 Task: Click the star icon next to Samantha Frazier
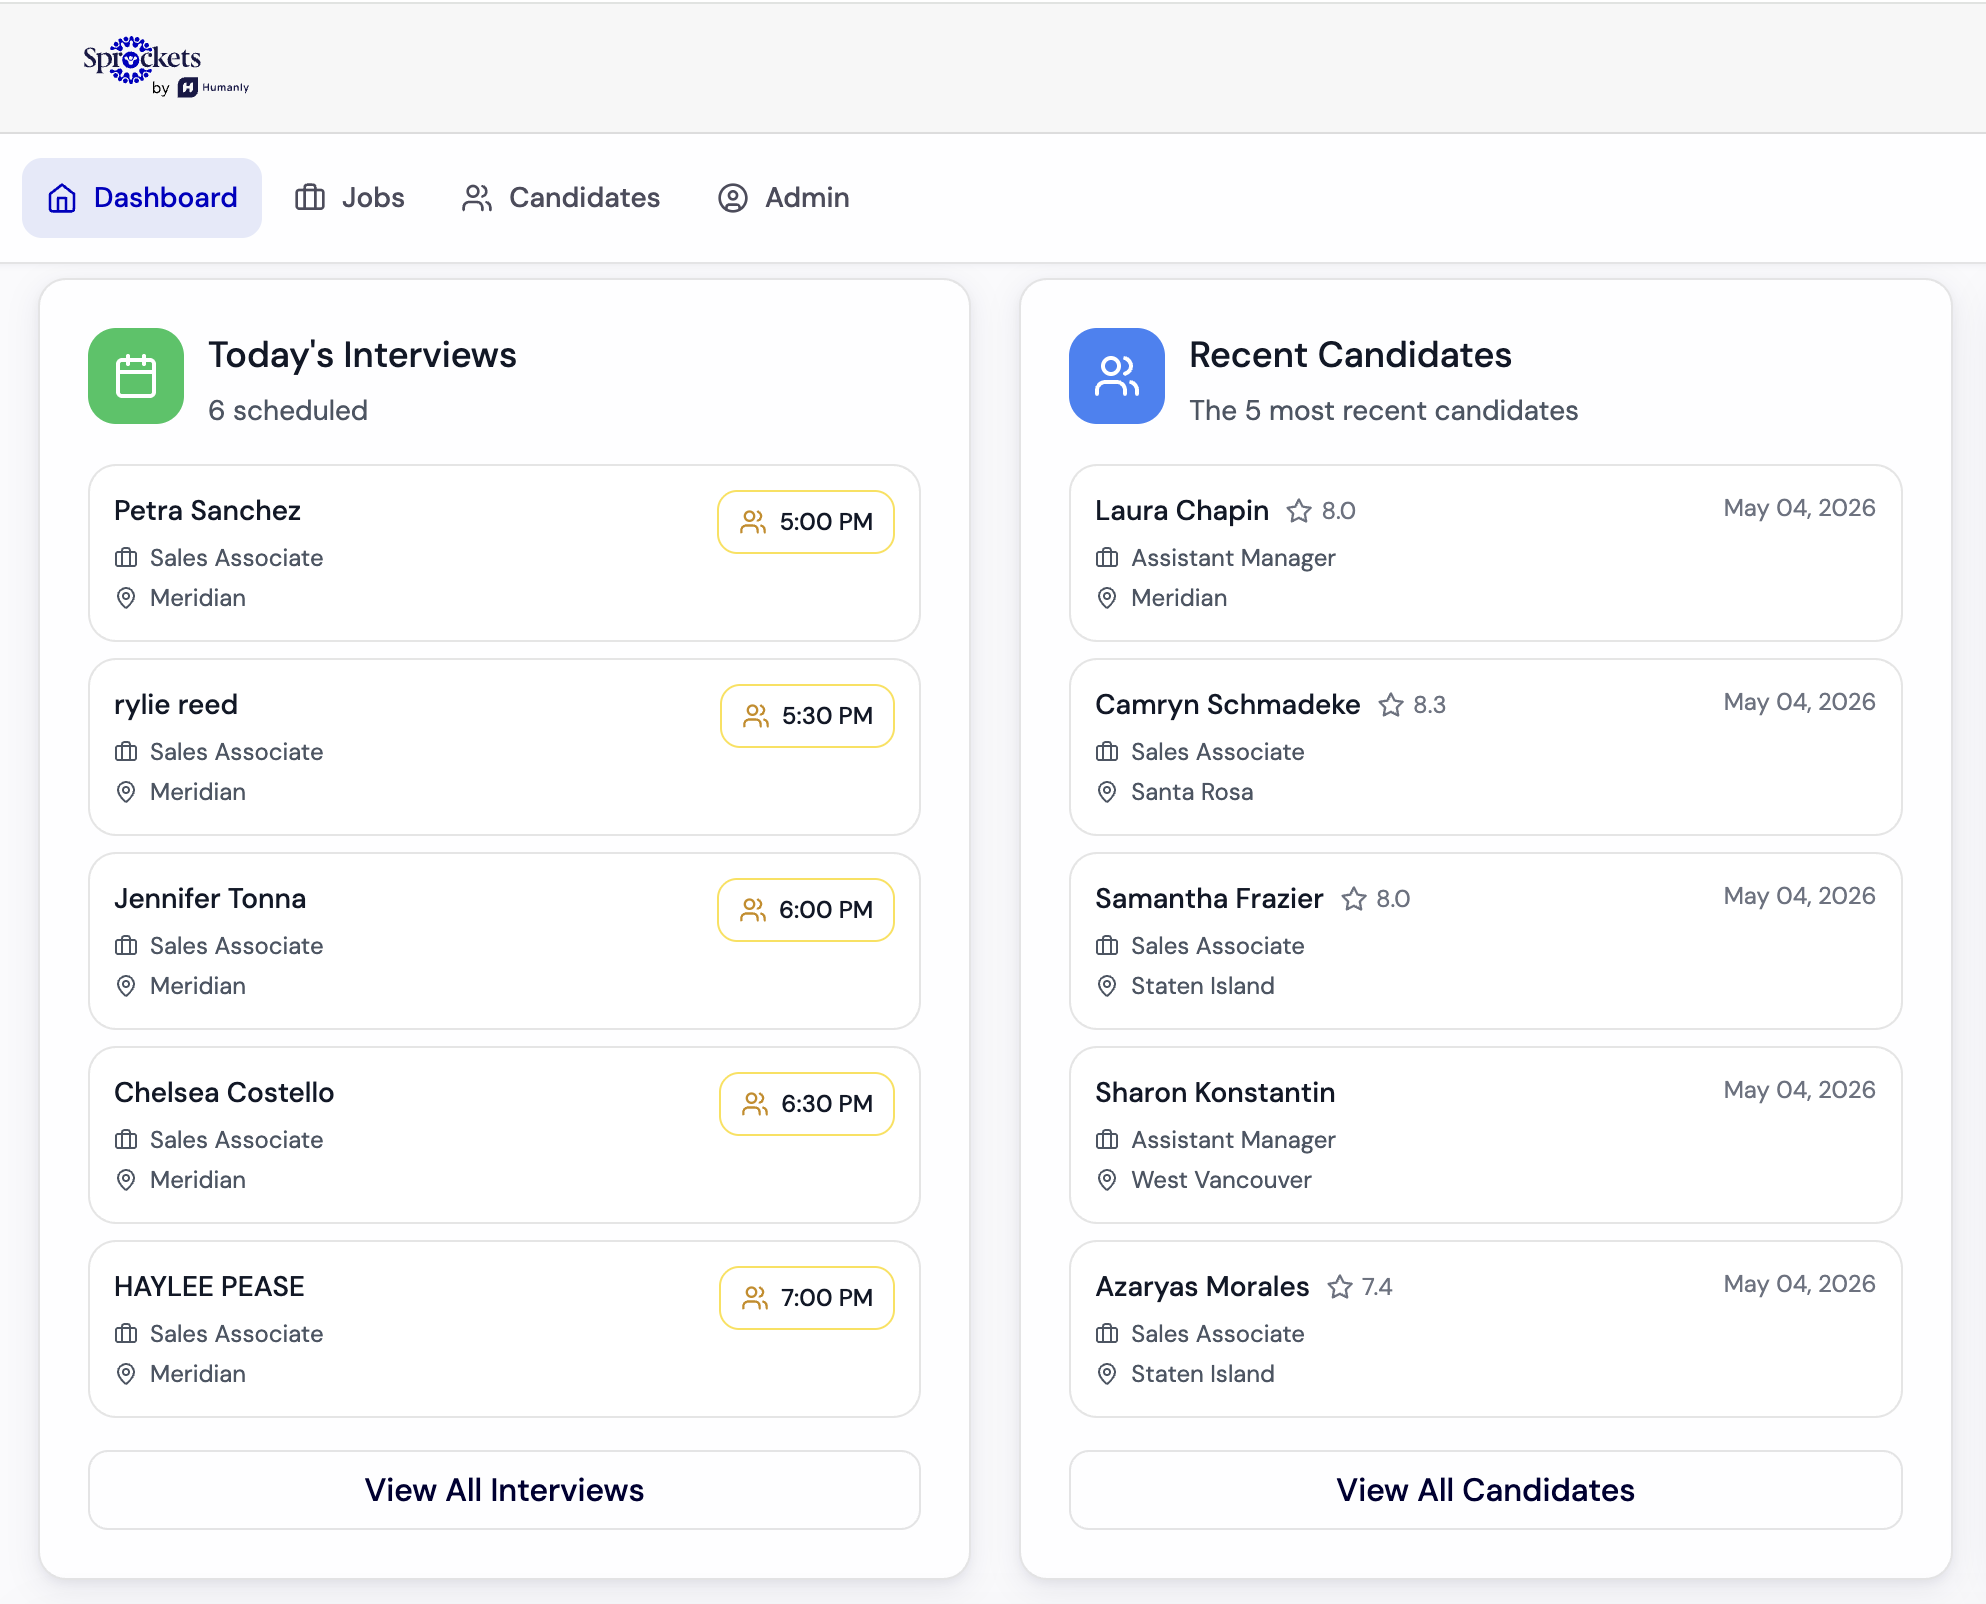[1354, 899]
